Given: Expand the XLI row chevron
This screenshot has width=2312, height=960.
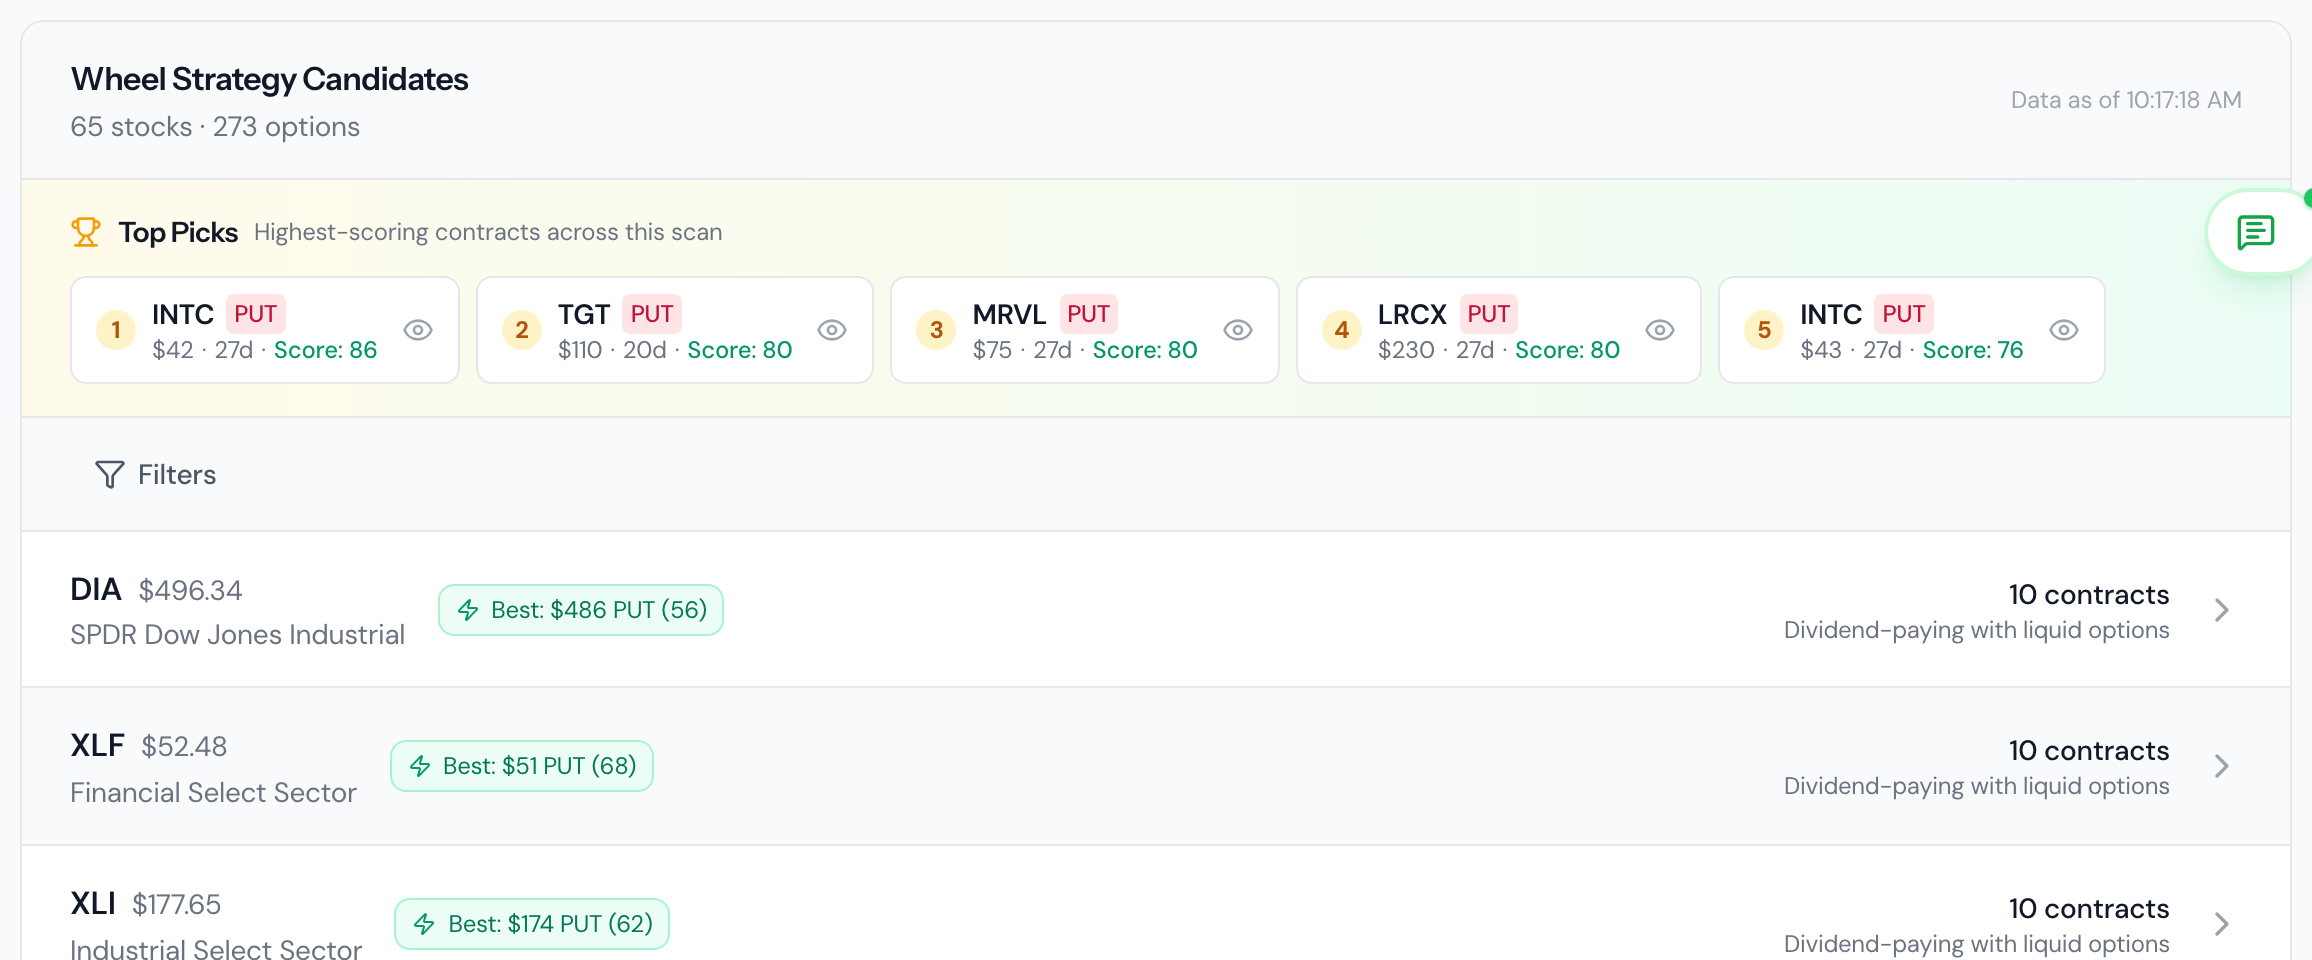Looking at the screenshot, I should point(2222,924).
